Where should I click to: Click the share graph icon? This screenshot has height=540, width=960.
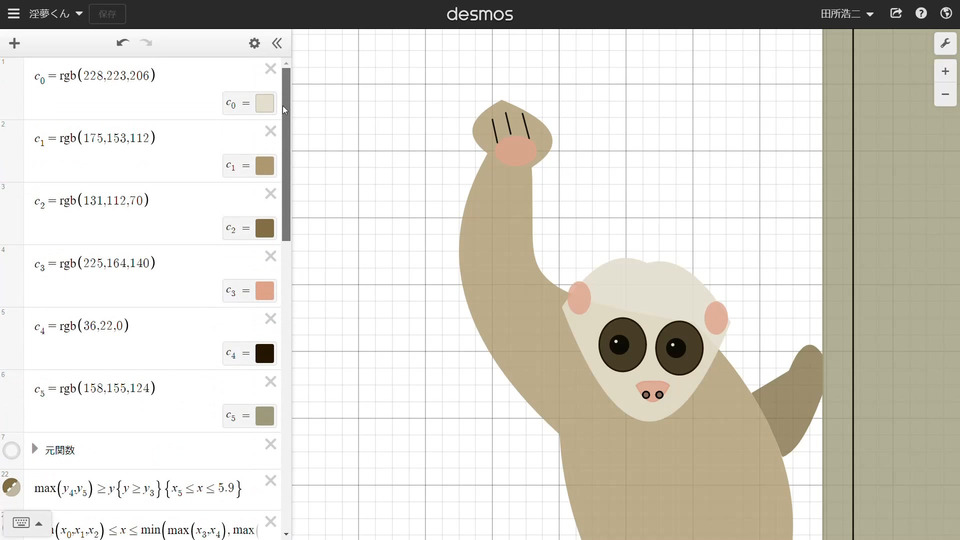tap(896, 13)
